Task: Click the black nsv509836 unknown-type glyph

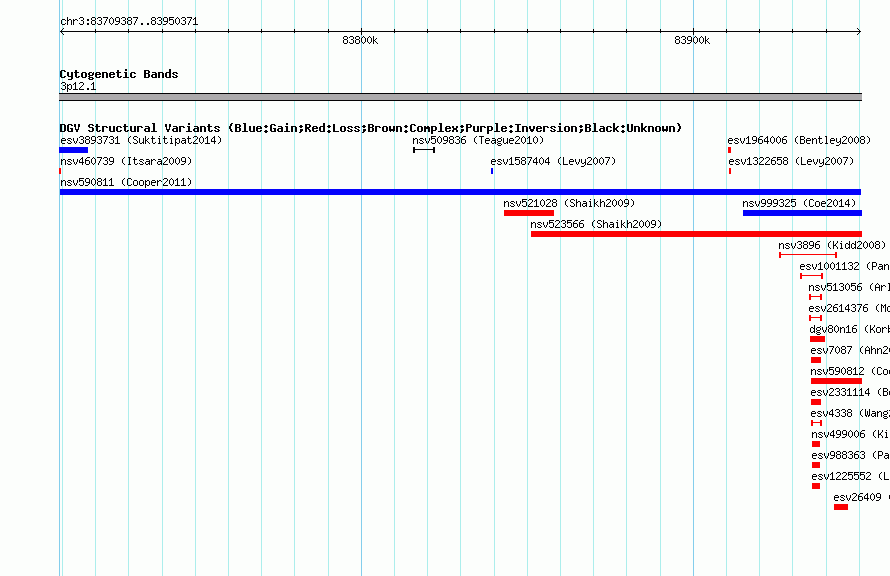Action: [424, 150]
